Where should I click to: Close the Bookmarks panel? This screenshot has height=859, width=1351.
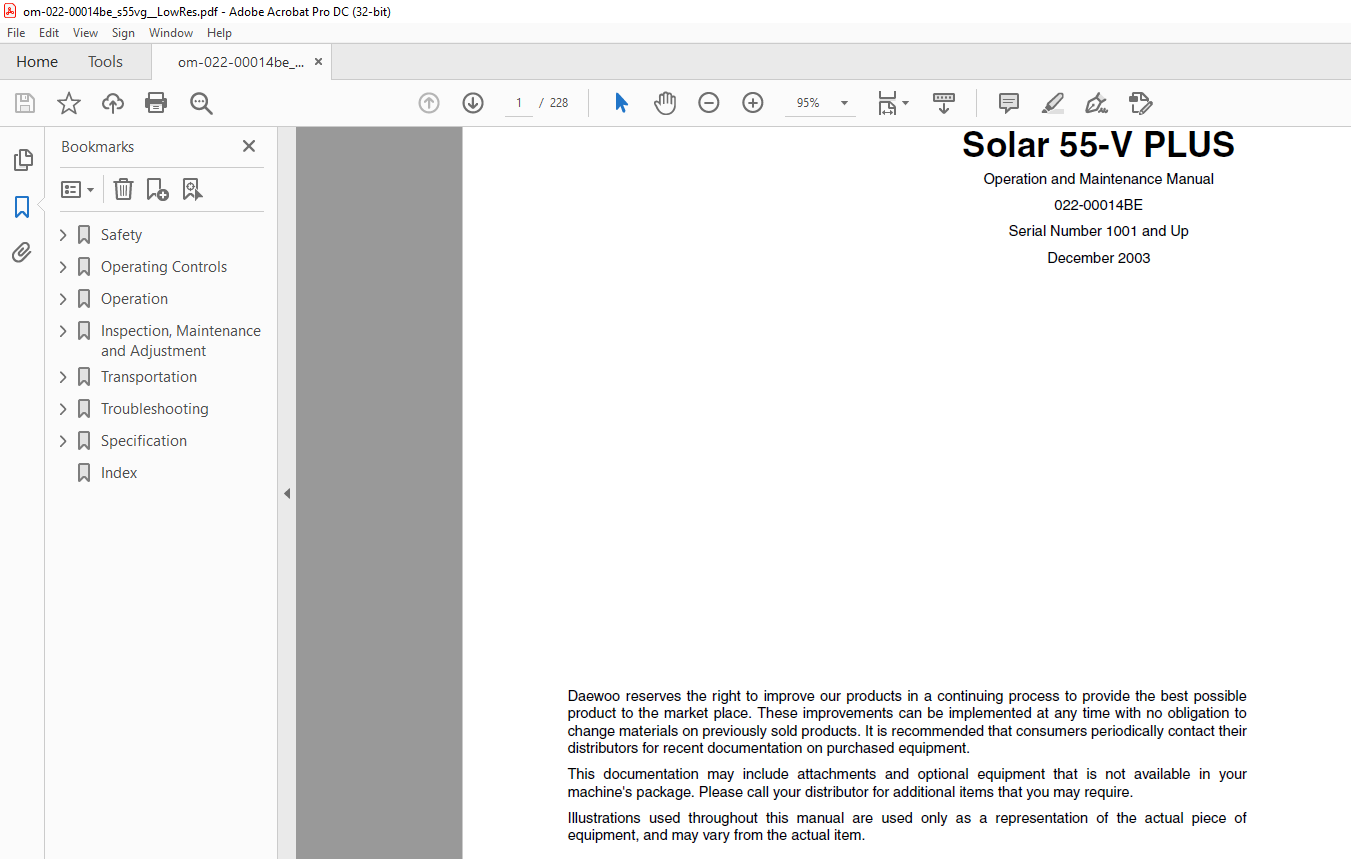(249, 146)
